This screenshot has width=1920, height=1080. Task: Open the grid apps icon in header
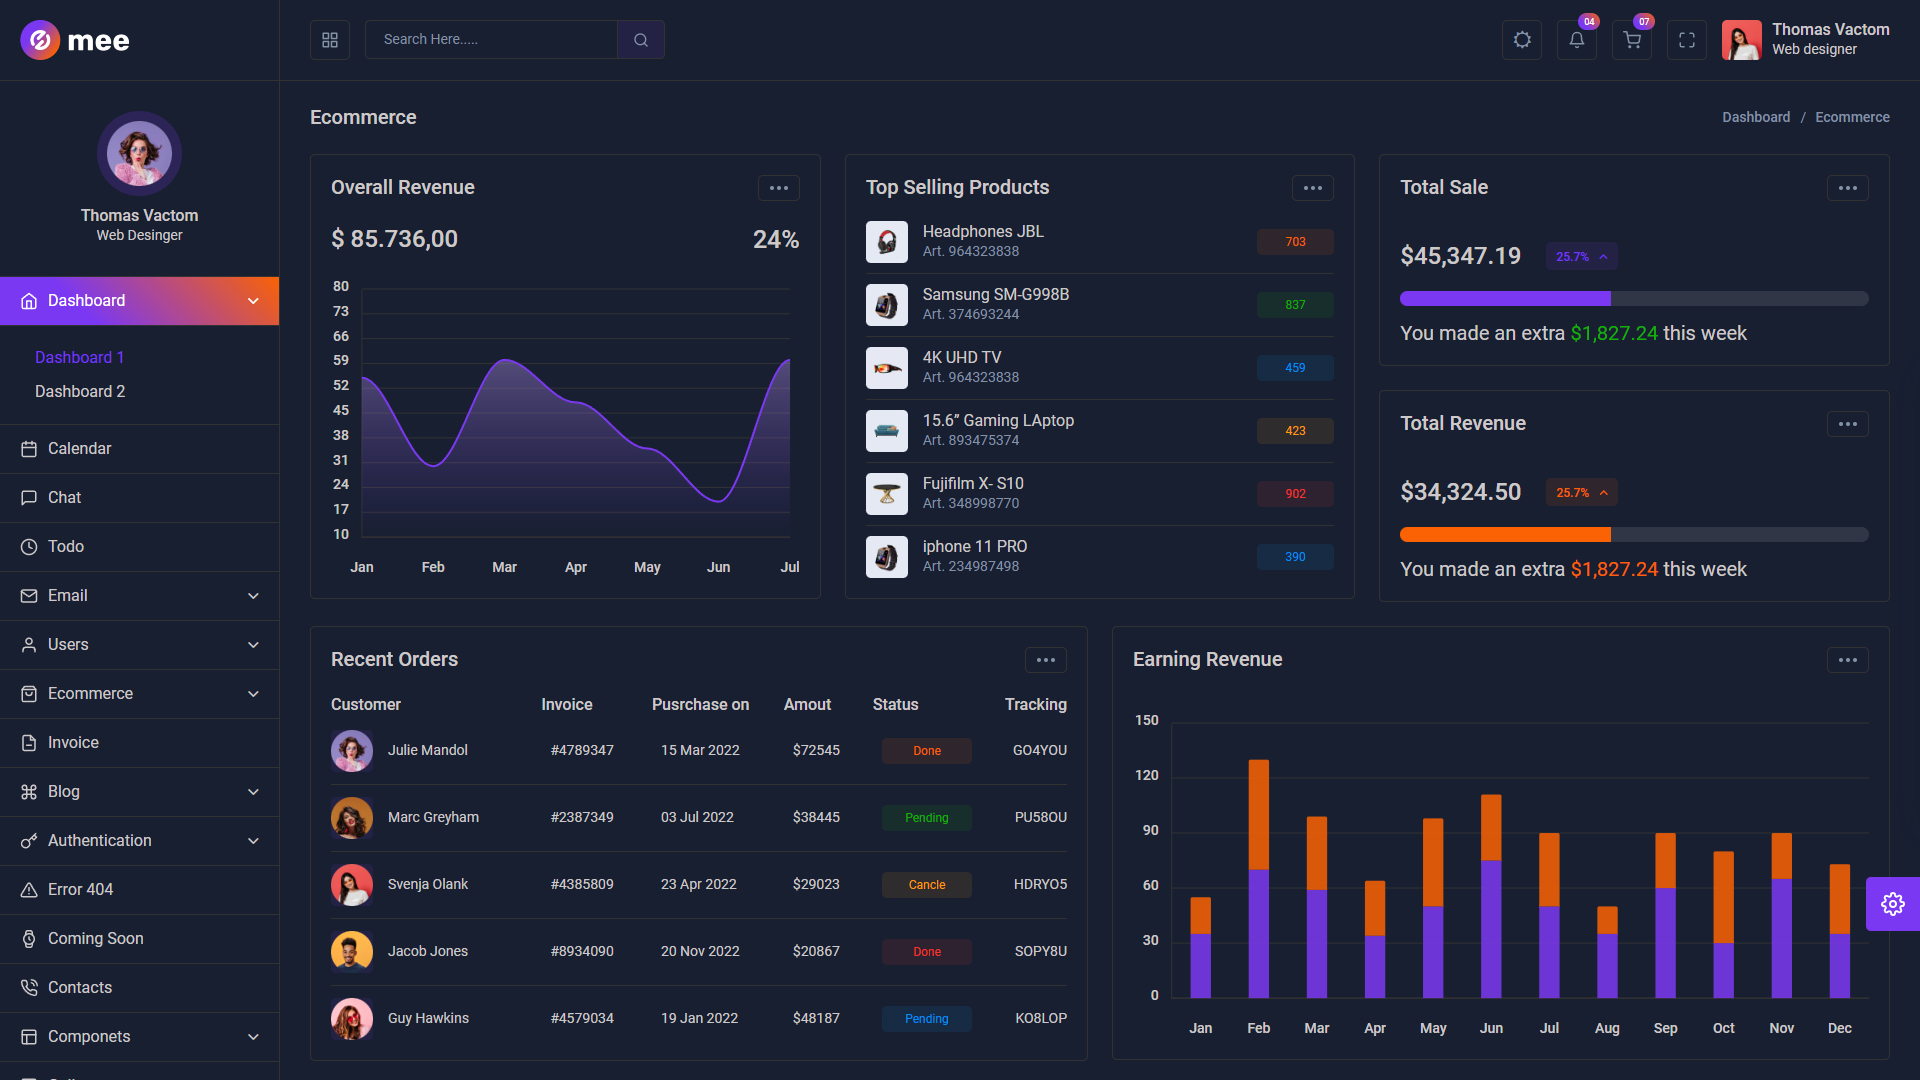(330, 40)
